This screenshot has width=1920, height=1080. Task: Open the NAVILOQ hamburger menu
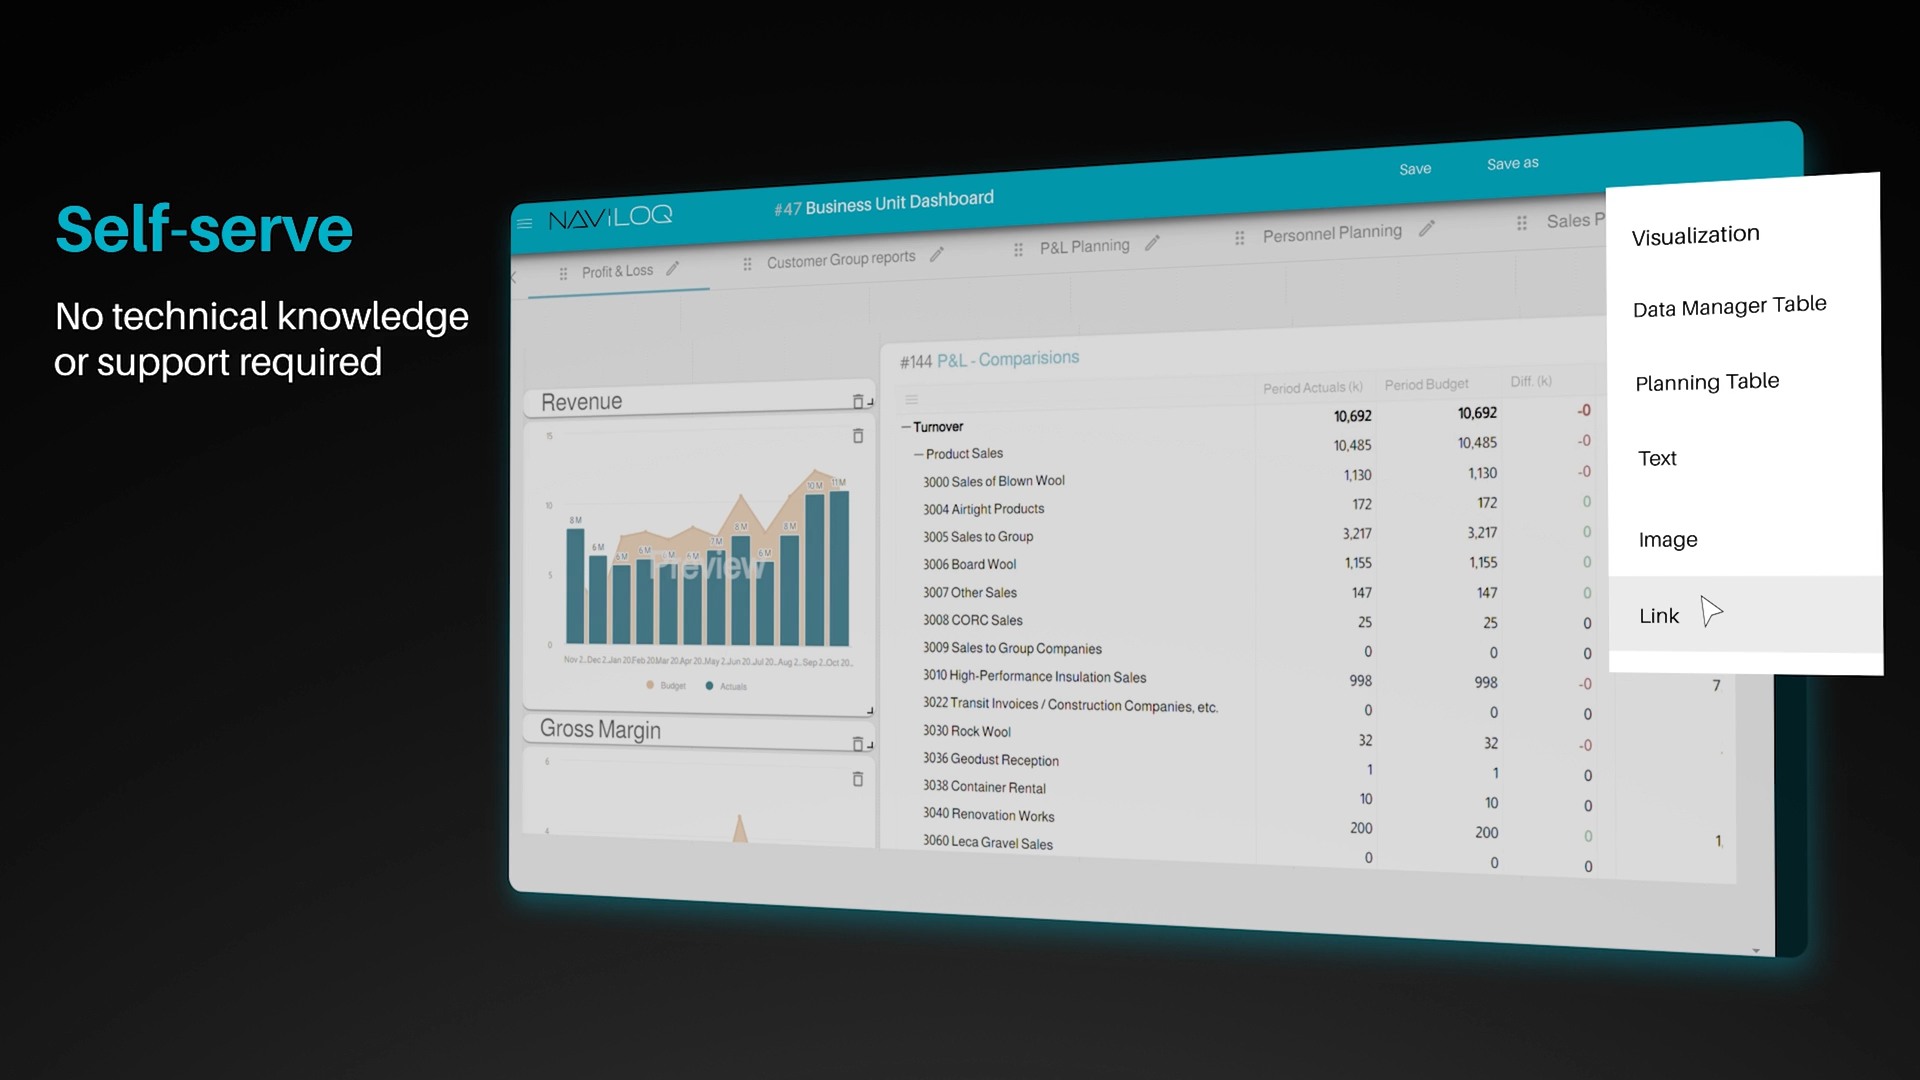coord(524,223)
